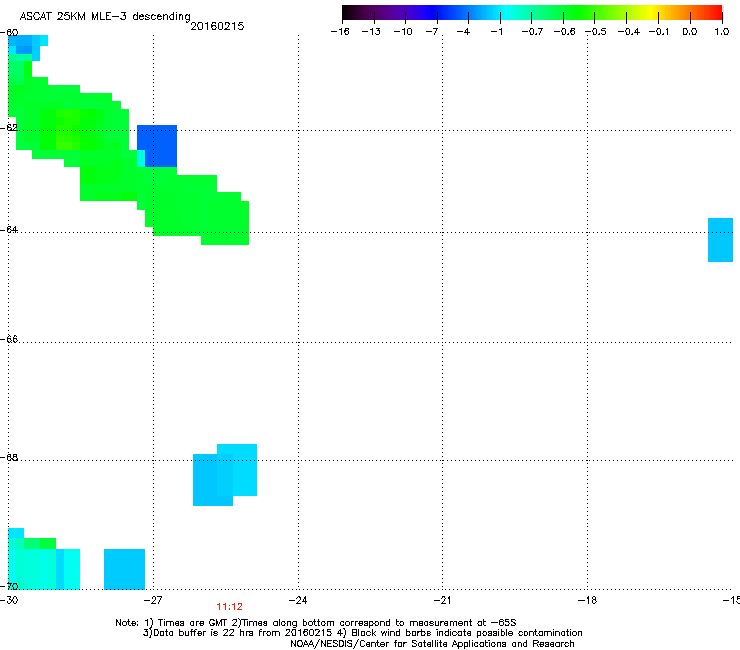Click the dark blue data square near -27, -62

pyautogui.click(x=157, y=146)
